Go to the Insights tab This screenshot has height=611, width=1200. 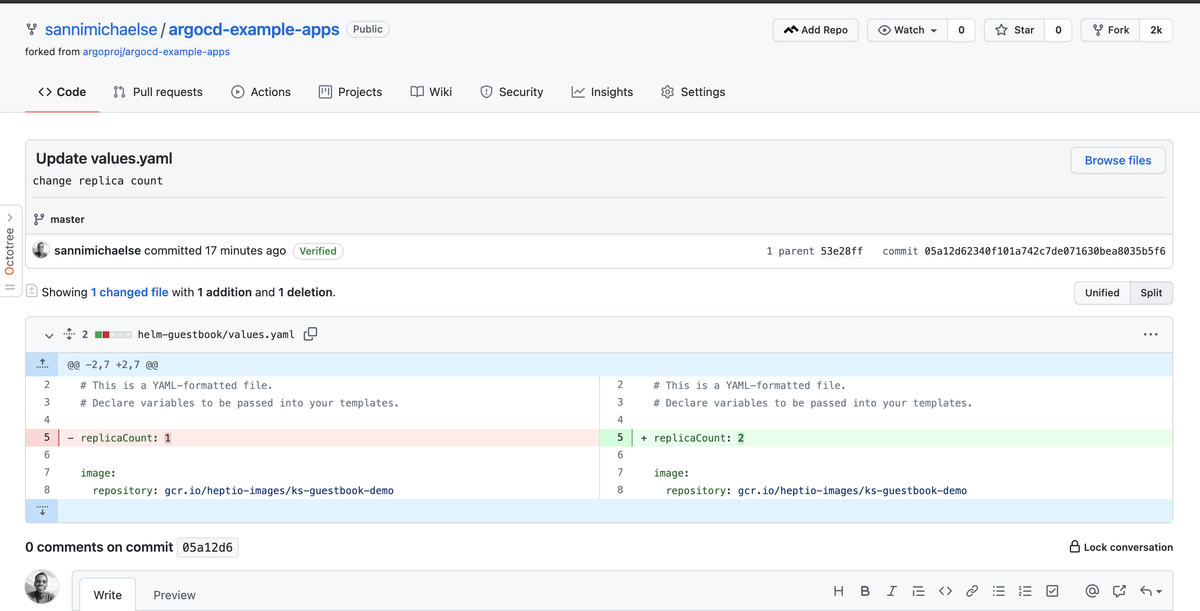coord(602,92)
